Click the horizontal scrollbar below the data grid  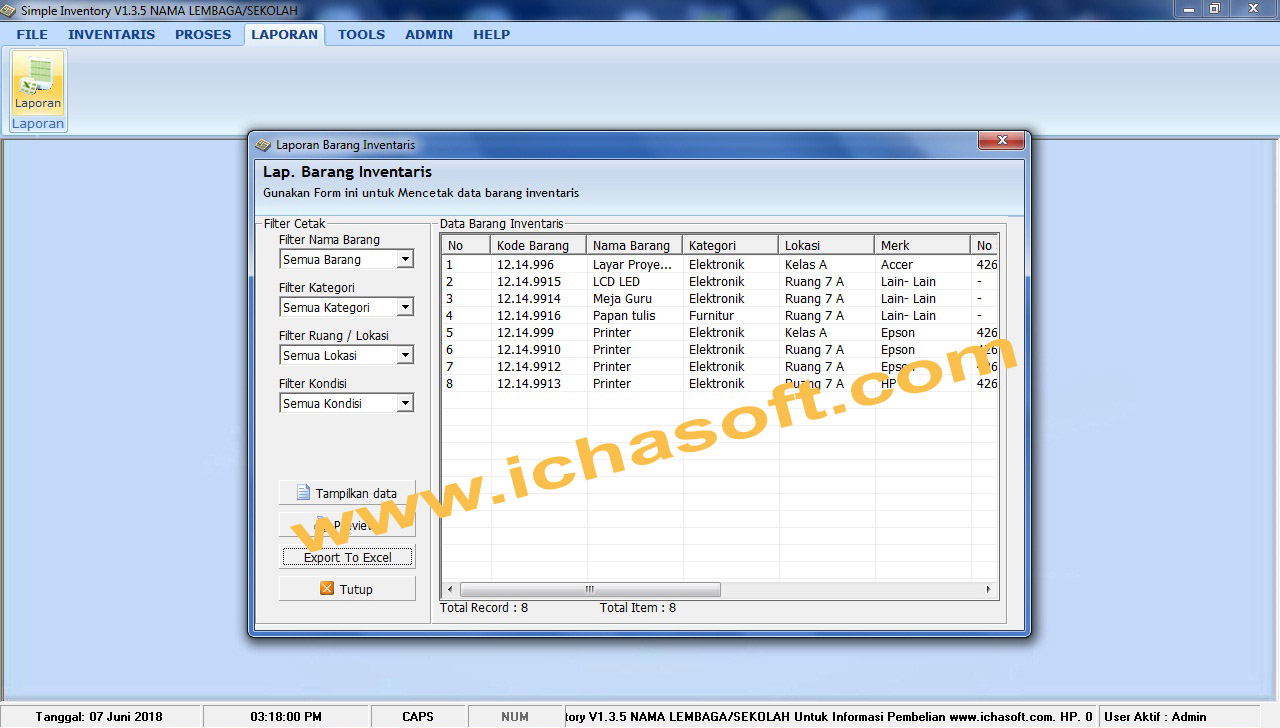tap(588, 589)
